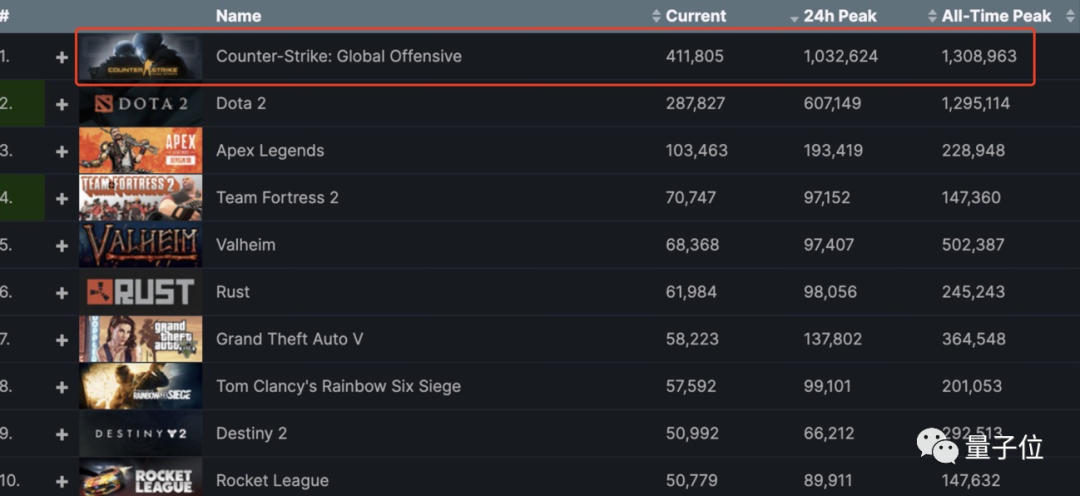Screen dimensions: 1080x496
Task: Open the Counter-Strike banner thumbnail
Action: 141,56
